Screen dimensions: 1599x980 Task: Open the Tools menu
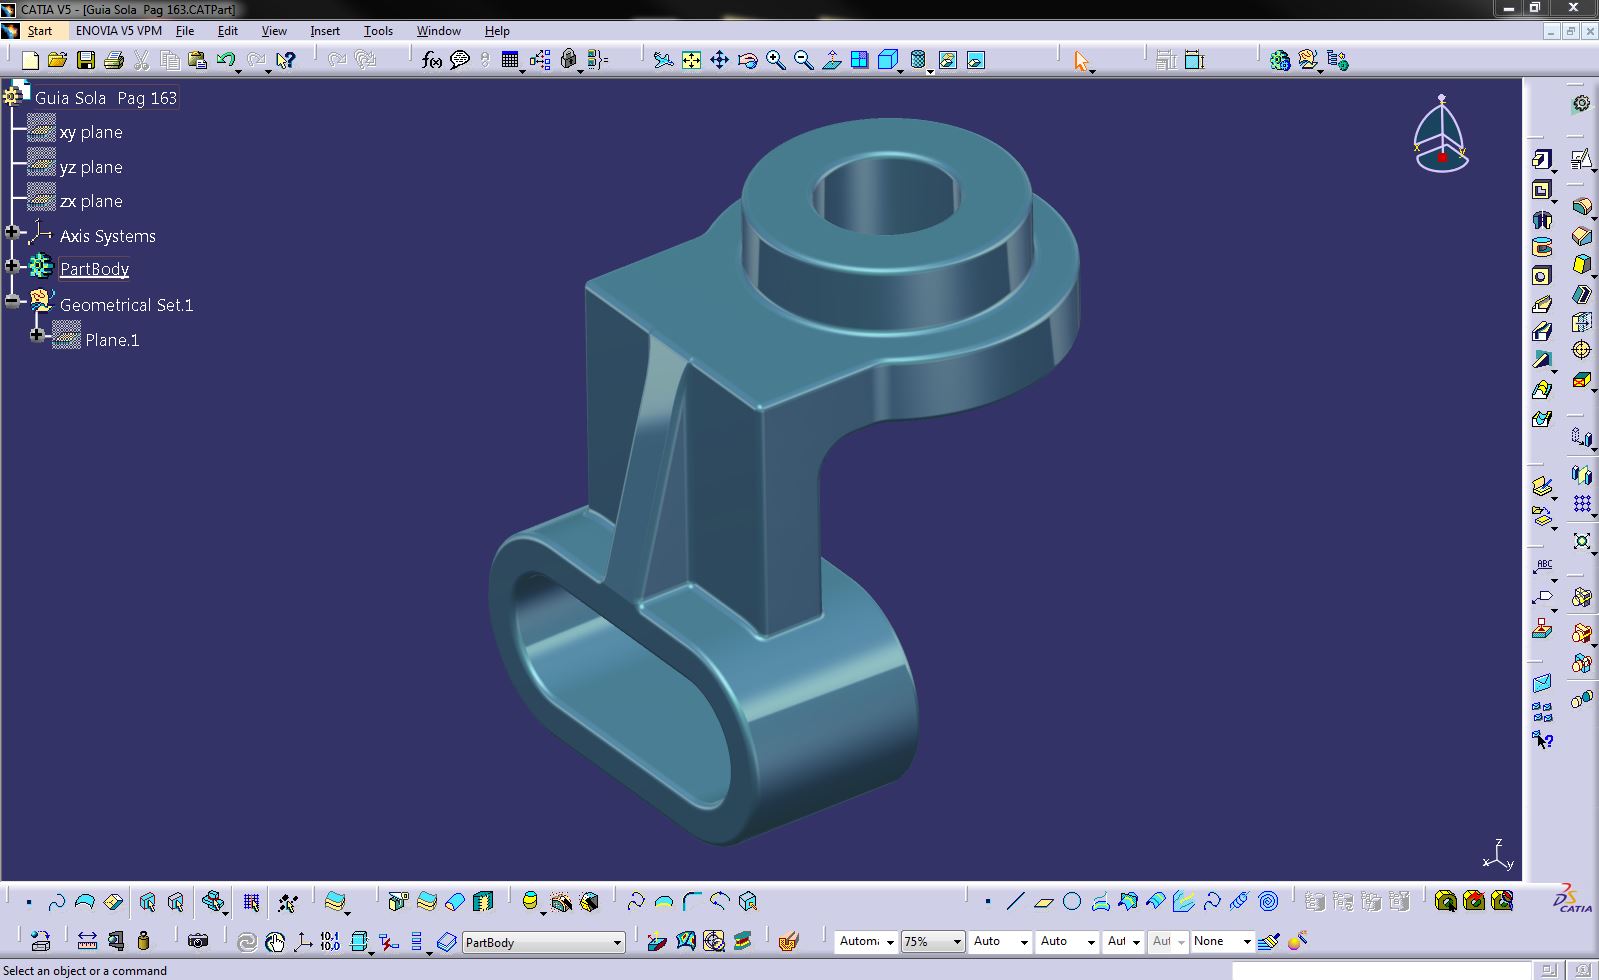(x=378, y=31)
